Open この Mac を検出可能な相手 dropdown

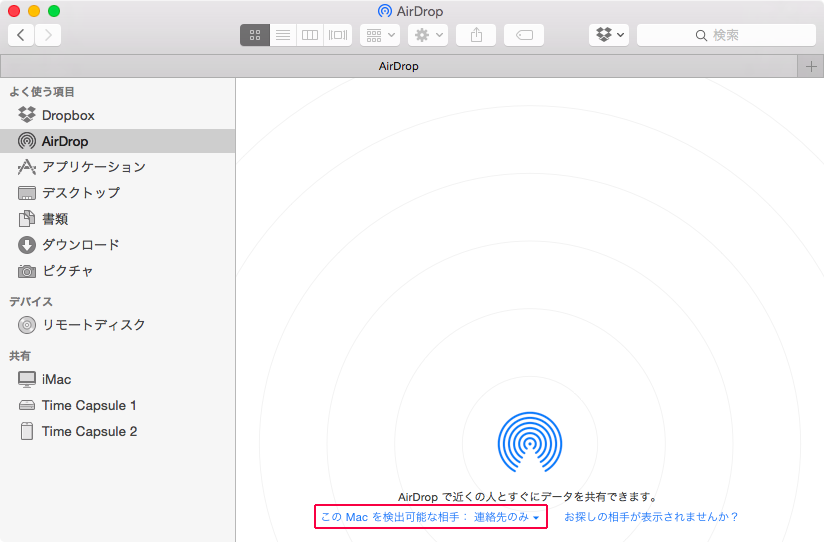[430, 517]
